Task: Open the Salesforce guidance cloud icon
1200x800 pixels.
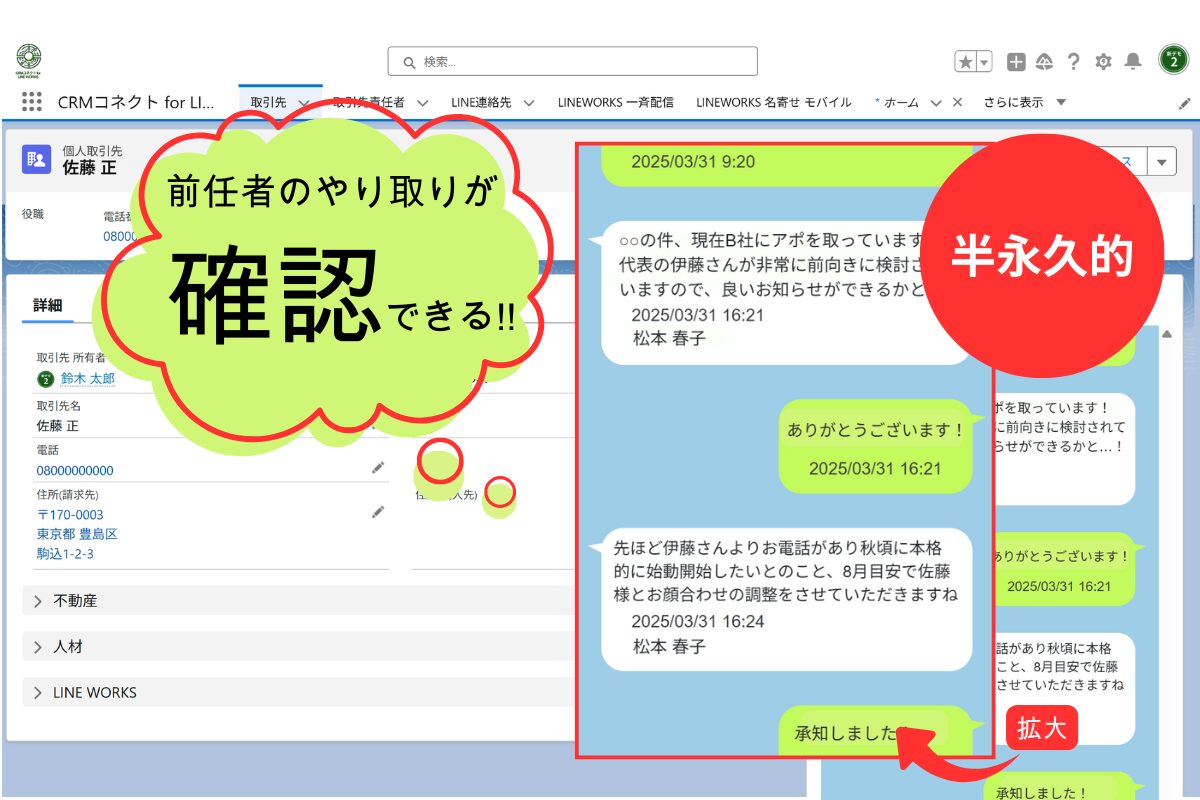Action: [x=1044, y=62]
